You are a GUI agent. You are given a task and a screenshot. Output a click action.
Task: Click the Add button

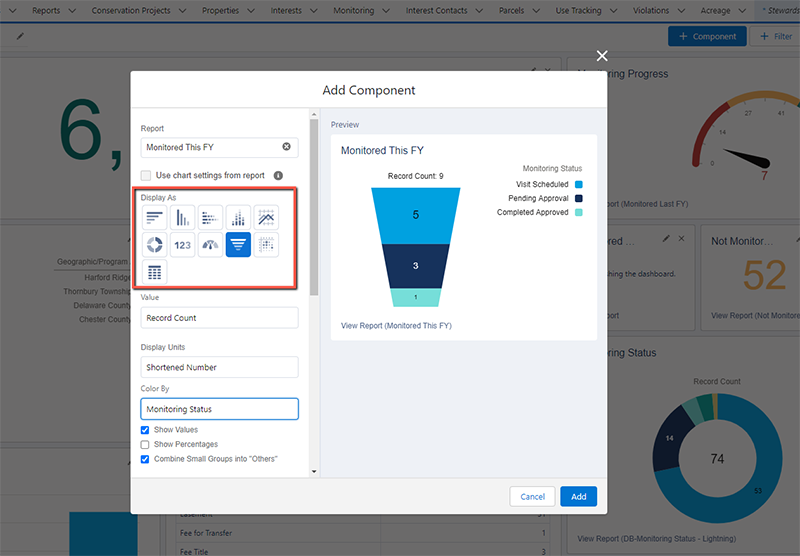point(579,497)
